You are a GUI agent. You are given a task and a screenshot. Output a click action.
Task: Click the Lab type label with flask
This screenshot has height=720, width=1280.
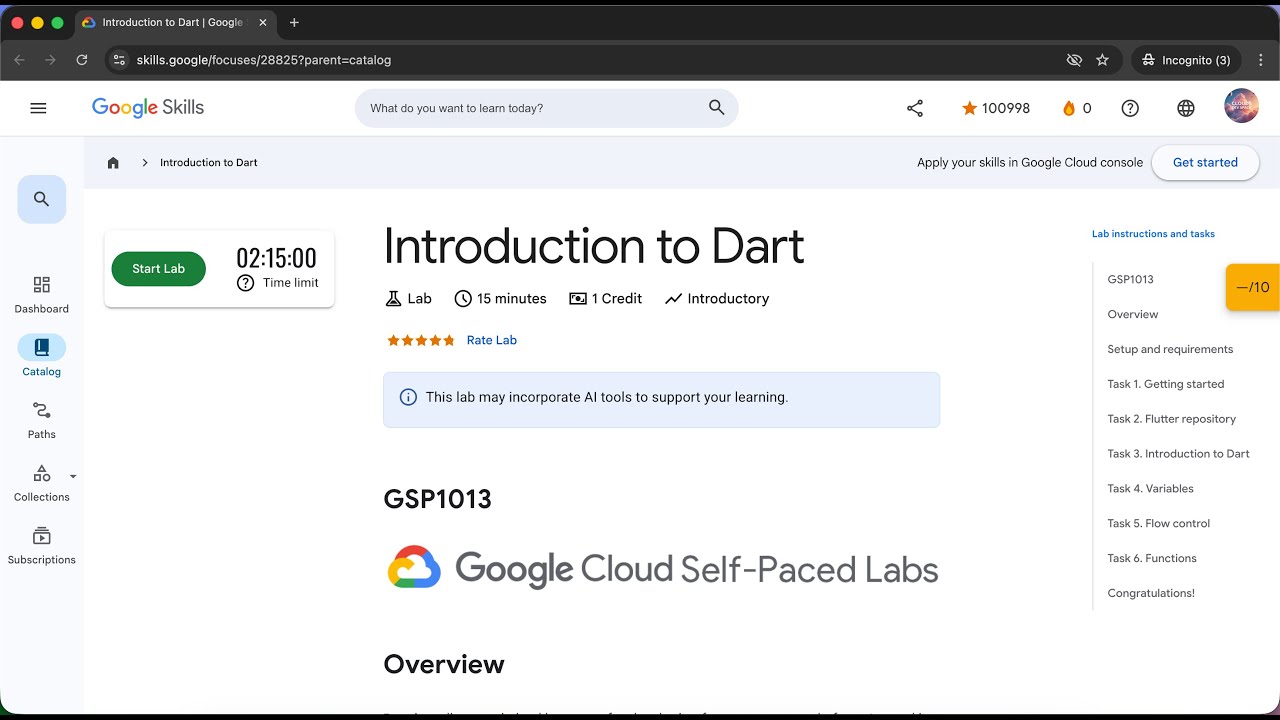[408, 299]
